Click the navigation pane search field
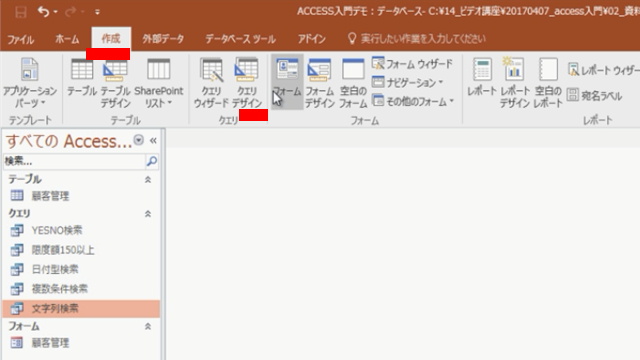Image resolution: width=640 pixels, height=360 pixels. (x=74, y=162)
